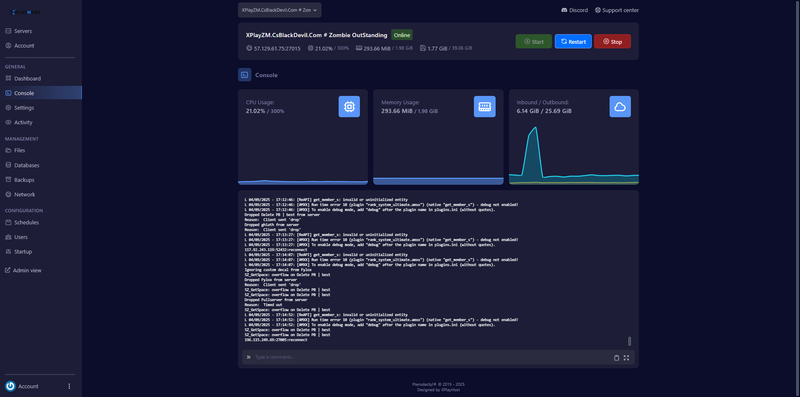Click the Network globe icon
Screen dimensions: 800x397
(x=8, y=194)
